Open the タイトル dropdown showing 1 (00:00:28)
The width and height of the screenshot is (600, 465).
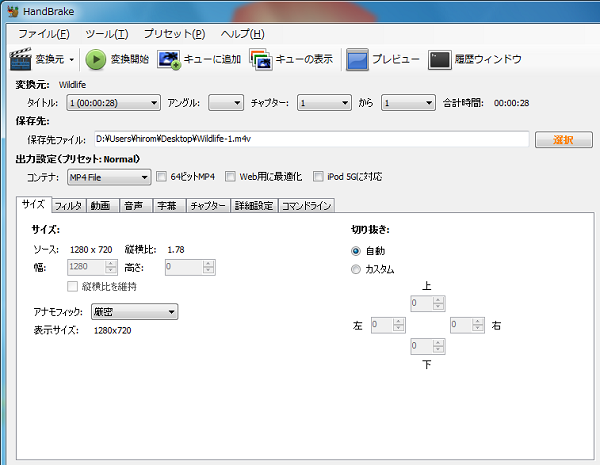tap(113, 103)
